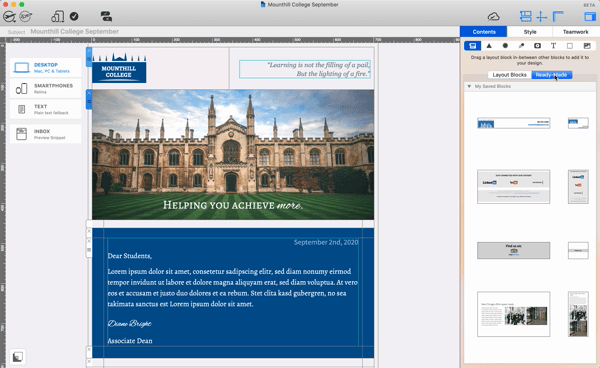The image size is (600, 368).
Task: Click the second paper-plane send icon
Action: 26,16
